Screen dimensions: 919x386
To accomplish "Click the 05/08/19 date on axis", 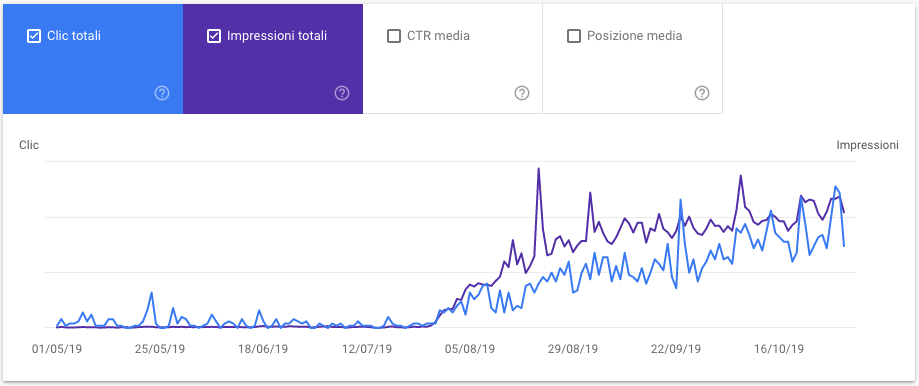I will click(469, 349).
